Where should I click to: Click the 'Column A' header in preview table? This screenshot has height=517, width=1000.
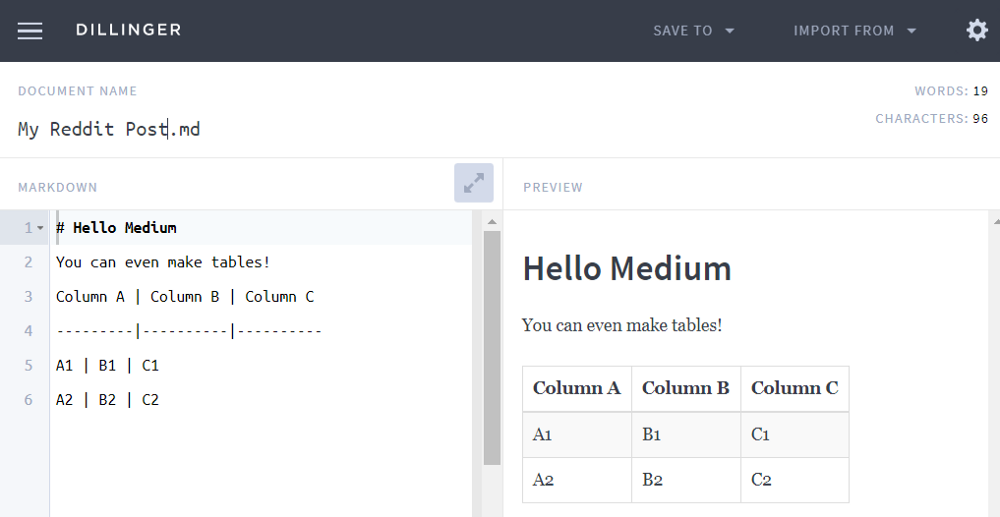576,388
